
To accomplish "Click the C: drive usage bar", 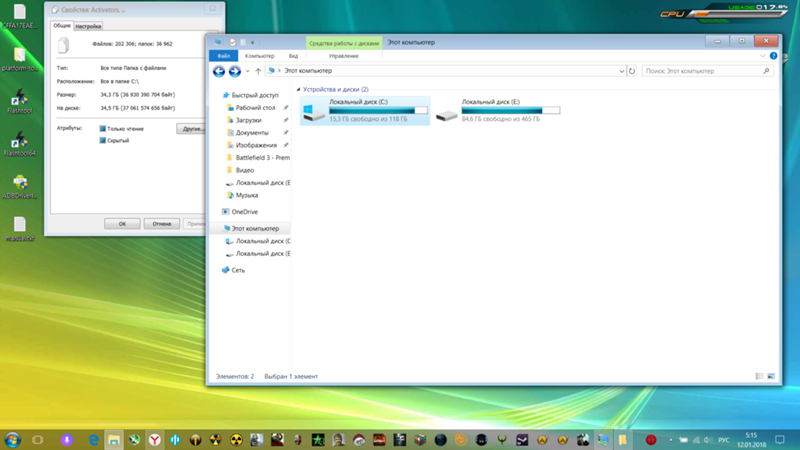I will (x=378, y=110).
